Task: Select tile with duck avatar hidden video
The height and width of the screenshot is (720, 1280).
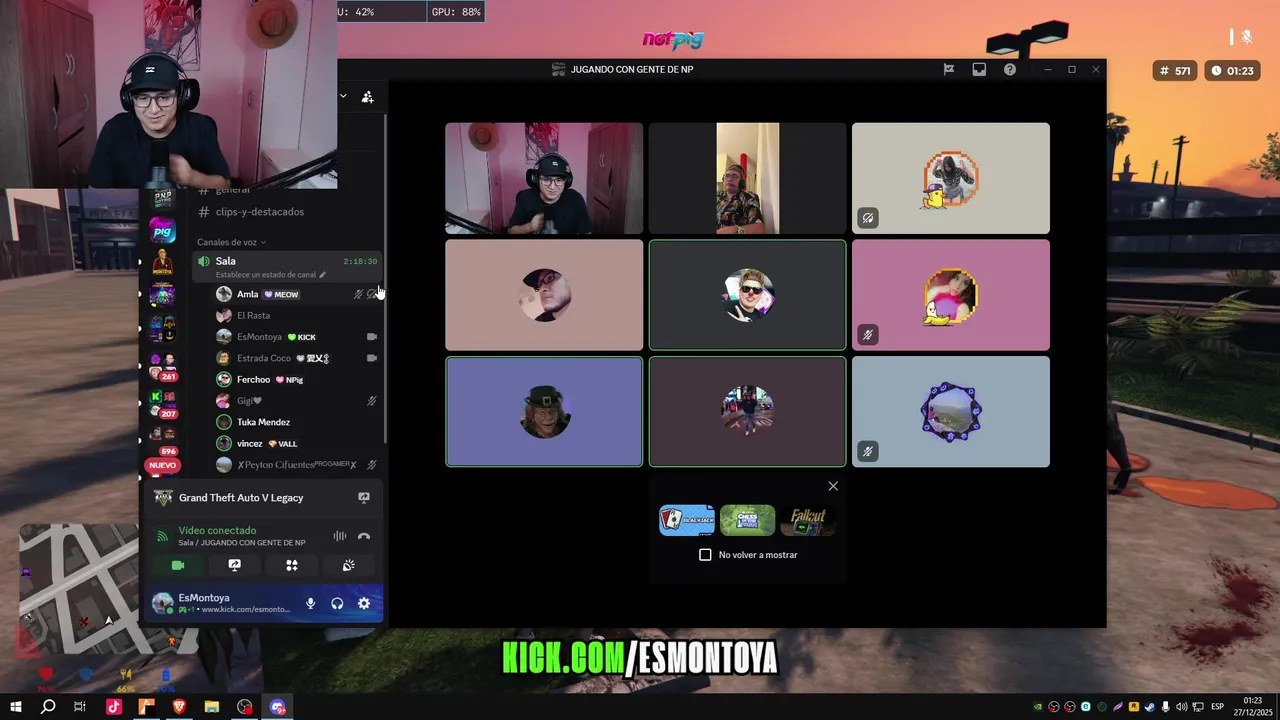Action: (951, 178)
